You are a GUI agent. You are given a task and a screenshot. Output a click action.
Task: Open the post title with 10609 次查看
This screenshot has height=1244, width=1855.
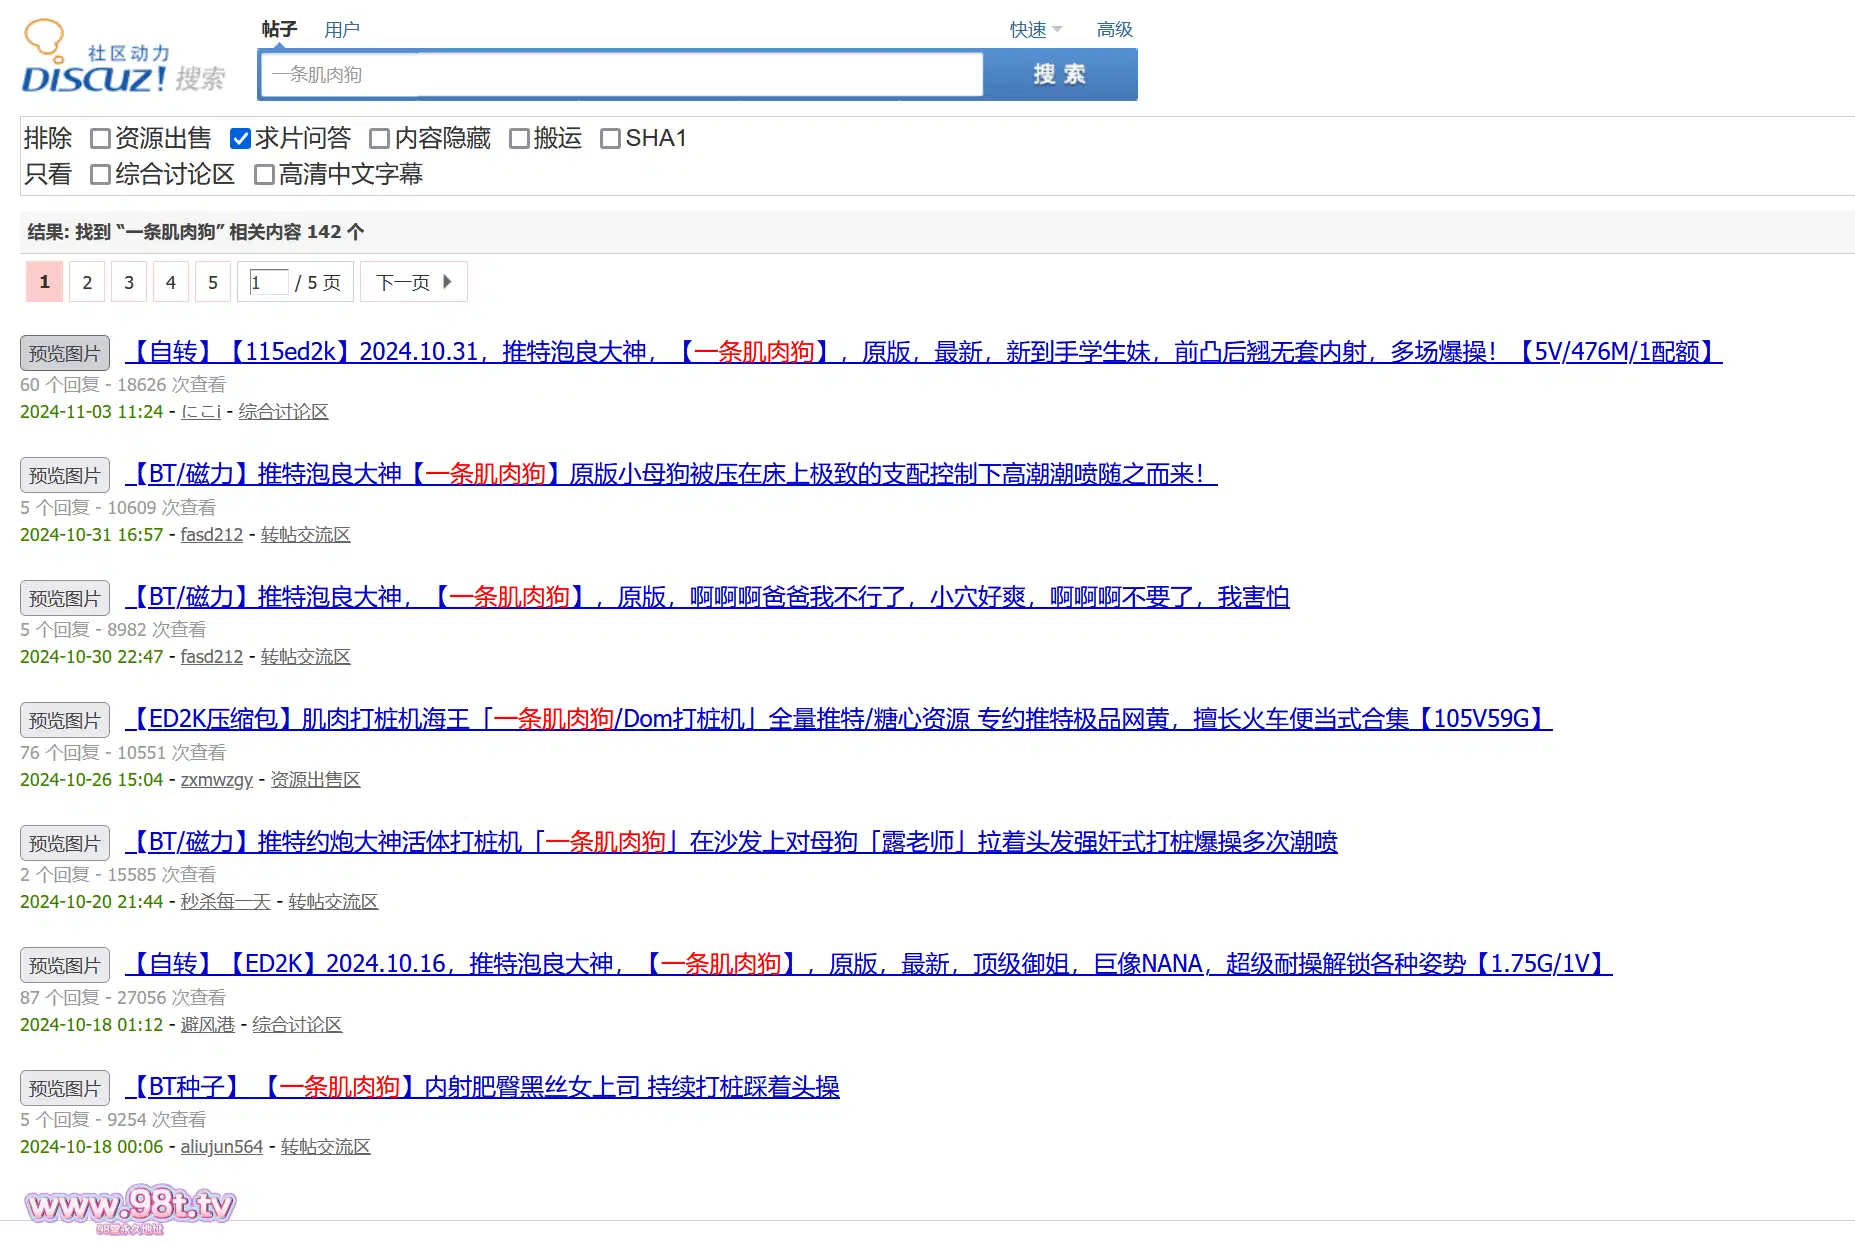(671, 474)
